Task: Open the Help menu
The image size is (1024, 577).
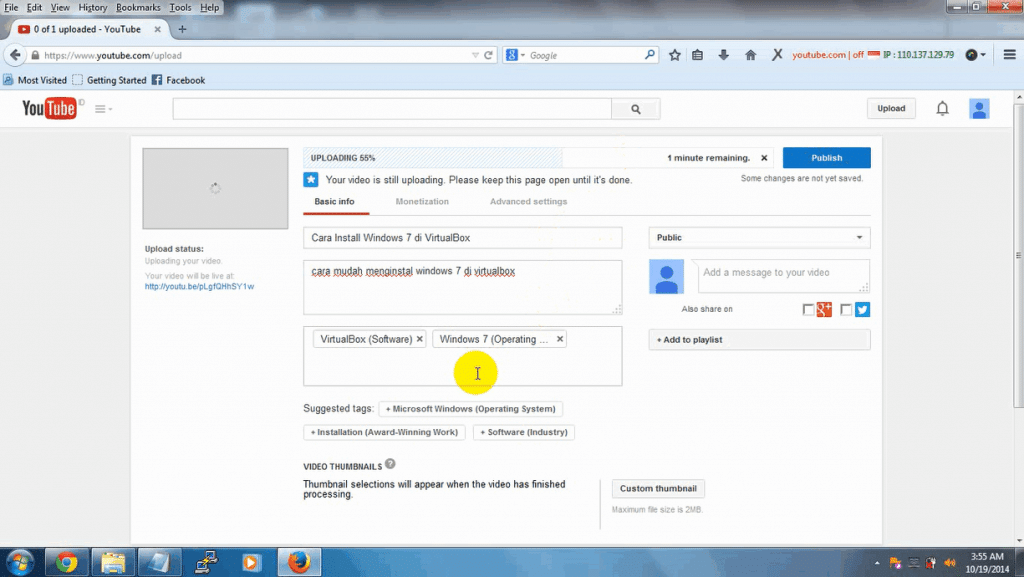Action: (x=210, y=8)
